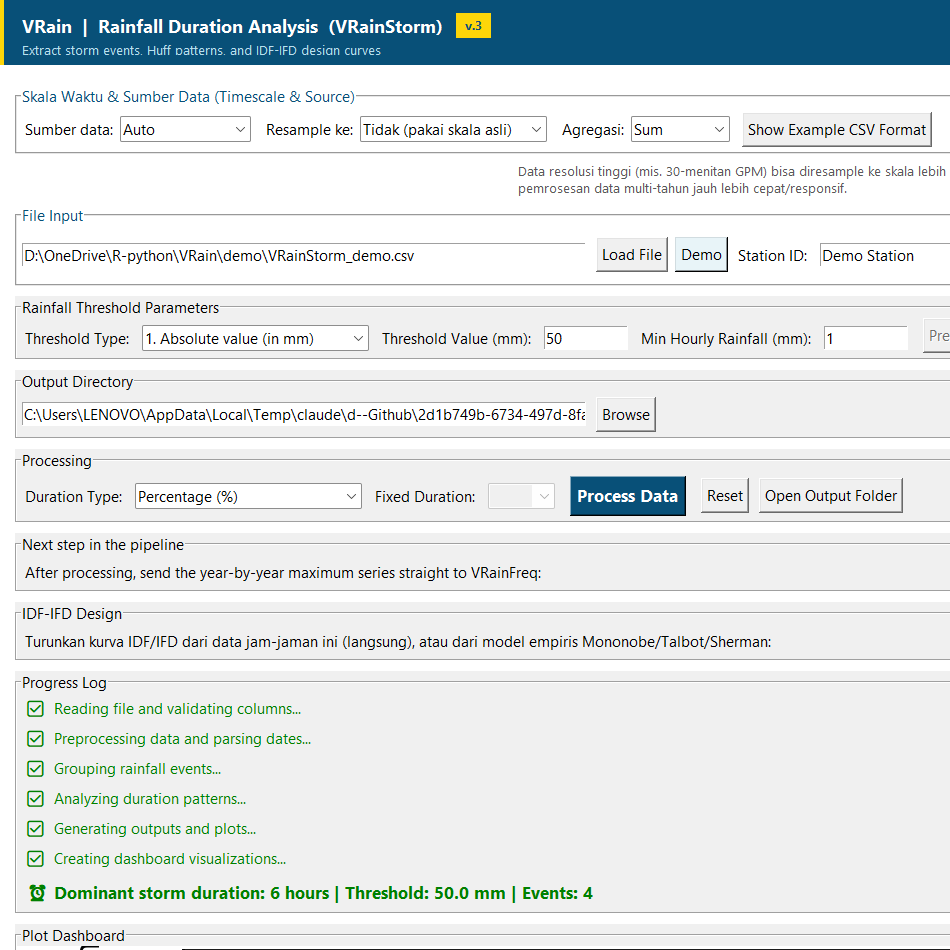Open the disabled Fixed Duration dropdown

coord(521,497)
